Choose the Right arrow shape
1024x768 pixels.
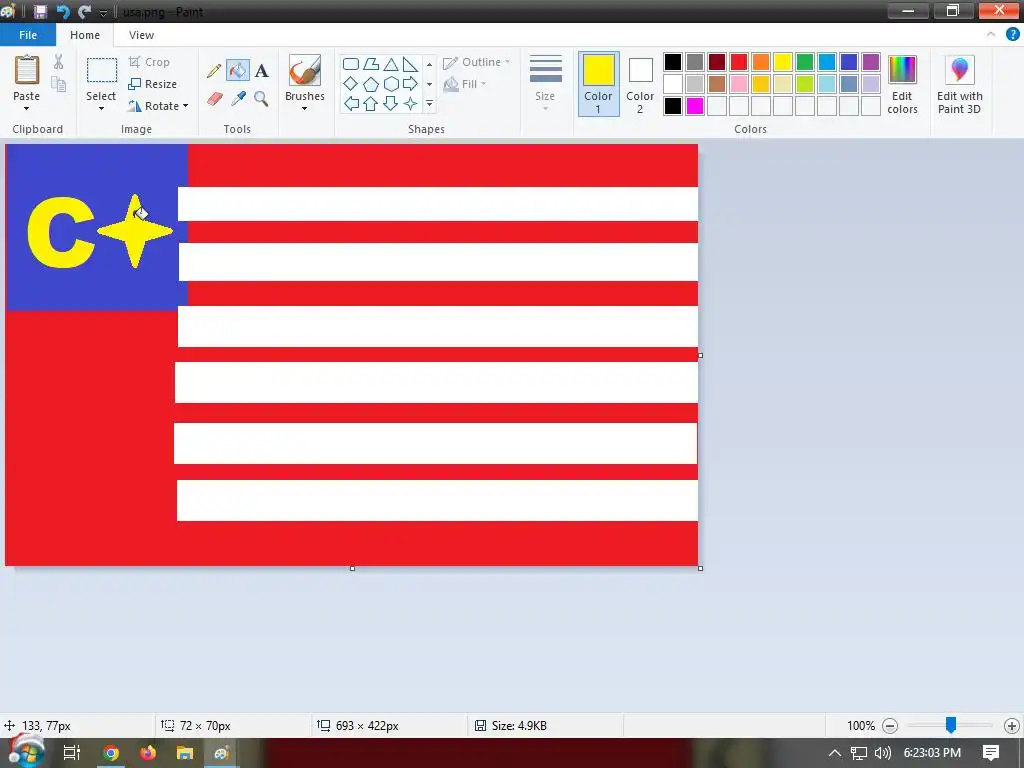[x=410, y=84]
